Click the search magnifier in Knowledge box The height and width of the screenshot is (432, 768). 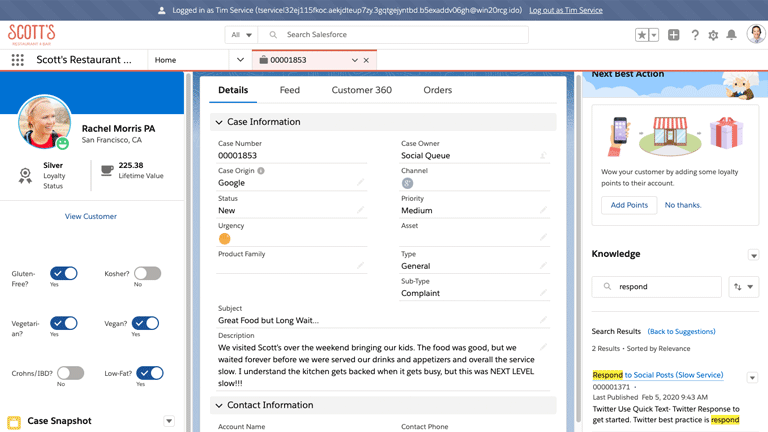pos(607,287)
